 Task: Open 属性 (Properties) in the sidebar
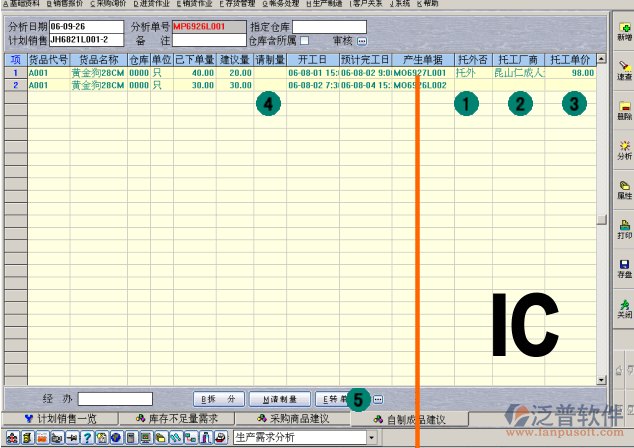[624, 190]
